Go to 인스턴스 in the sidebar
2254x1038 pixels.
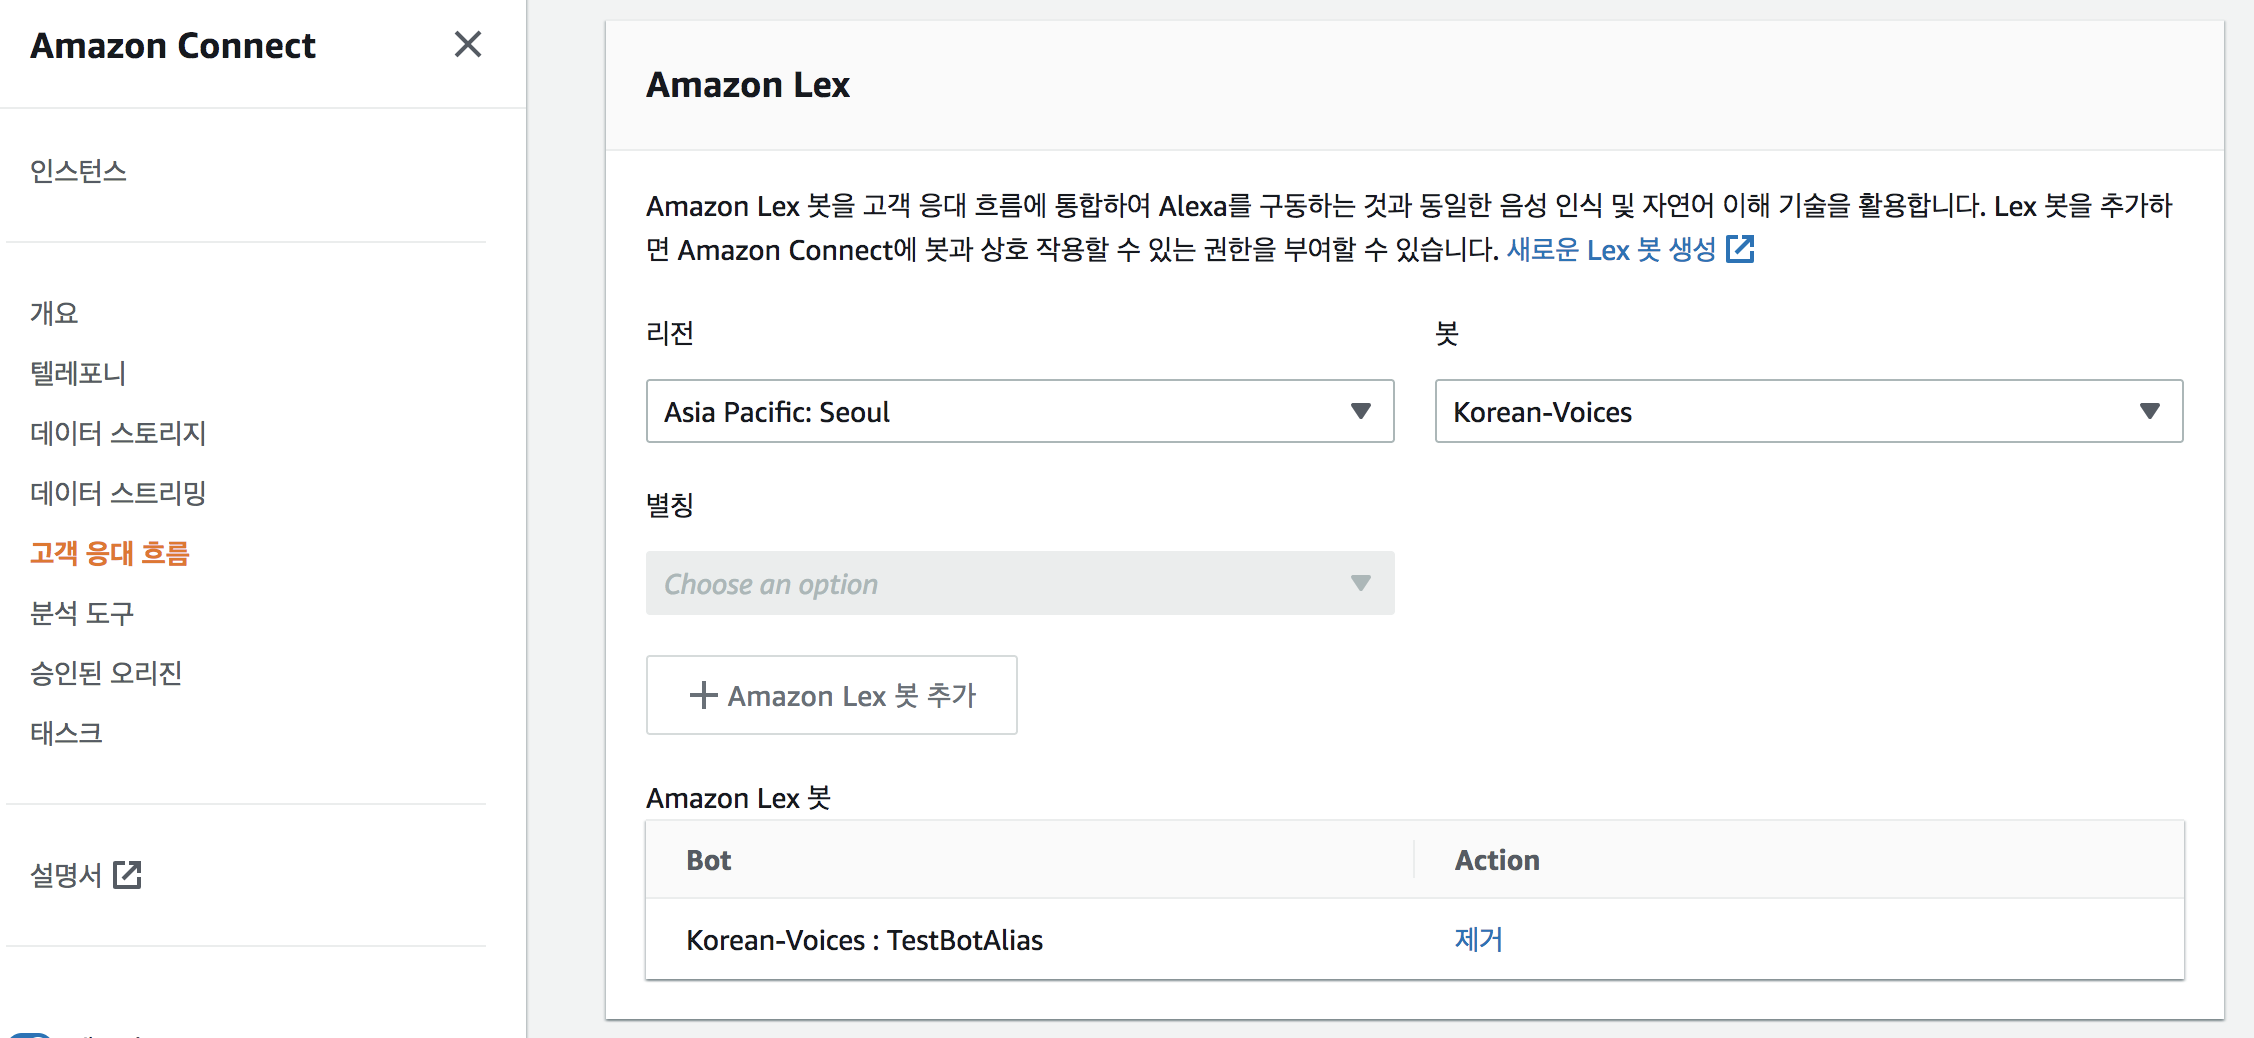tap(78, 171)
